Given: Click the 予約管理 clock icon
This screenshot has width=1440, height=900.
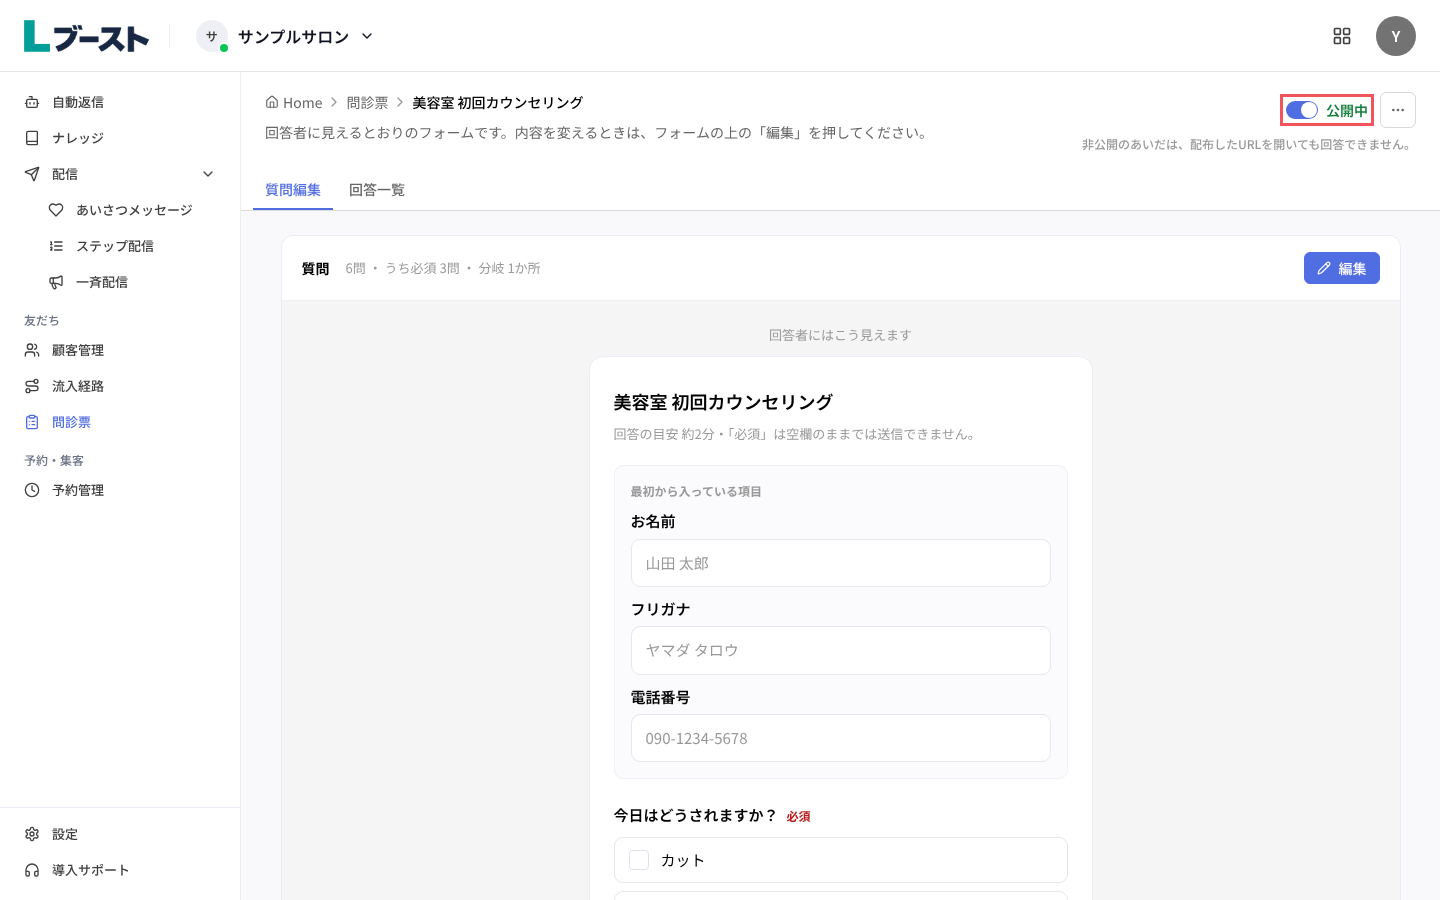Looking at the screenshot, I should pos(32,490).
